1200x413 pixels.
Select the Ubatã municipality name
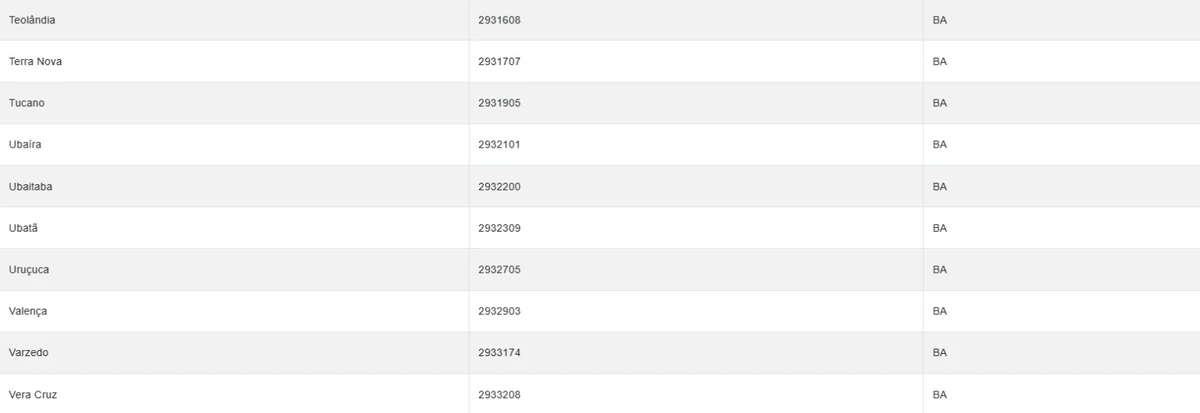[x=23, y=228]
